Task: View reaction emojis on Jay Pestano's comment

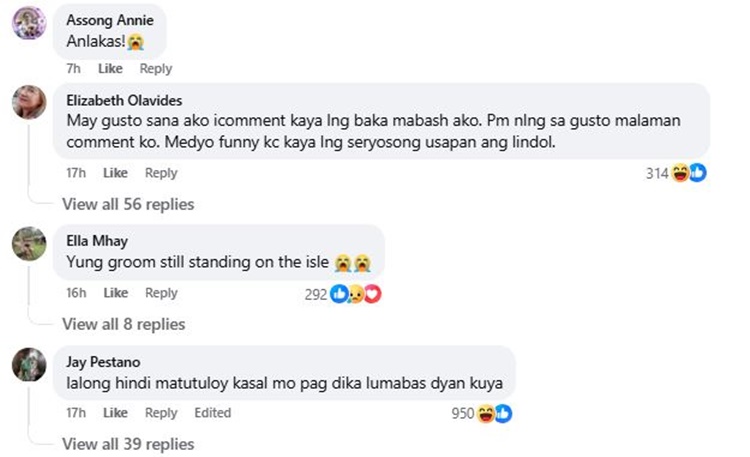Action: 495,413
